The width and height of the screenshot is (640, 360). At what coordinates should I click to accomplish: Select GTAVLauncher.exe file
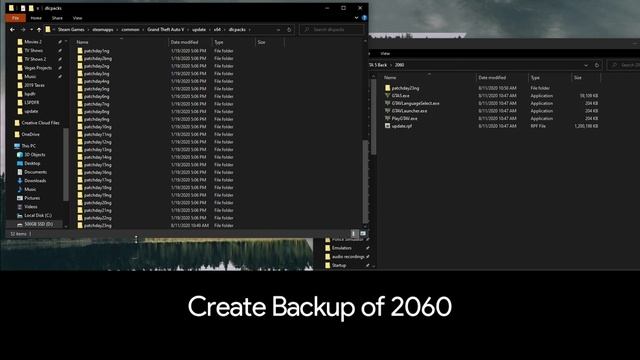409,111
